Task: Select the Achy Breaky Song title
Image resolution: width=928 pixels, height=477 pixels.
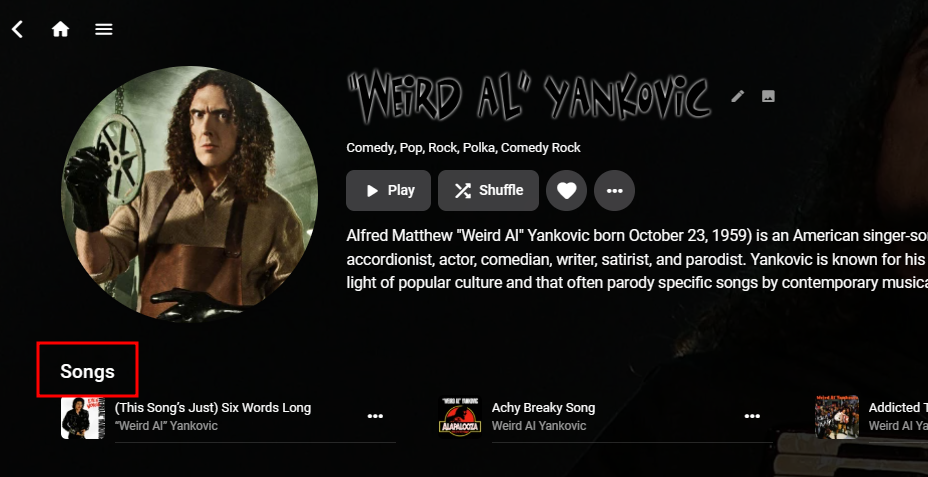Action: pyautogui.click(x=543, y=408)
